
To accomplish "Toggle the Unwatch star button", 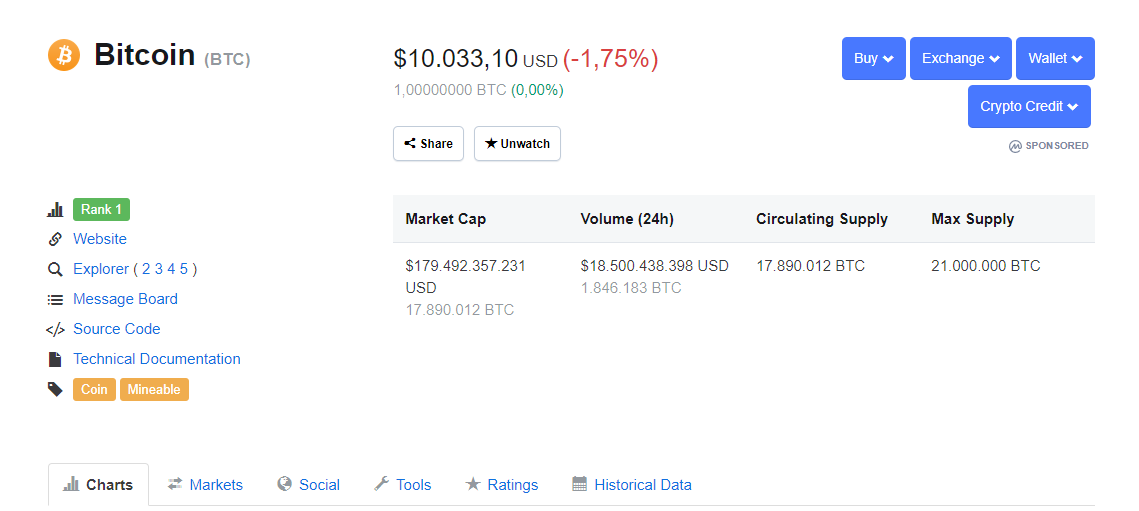I will pyautogui.click(x=517, y=144).
